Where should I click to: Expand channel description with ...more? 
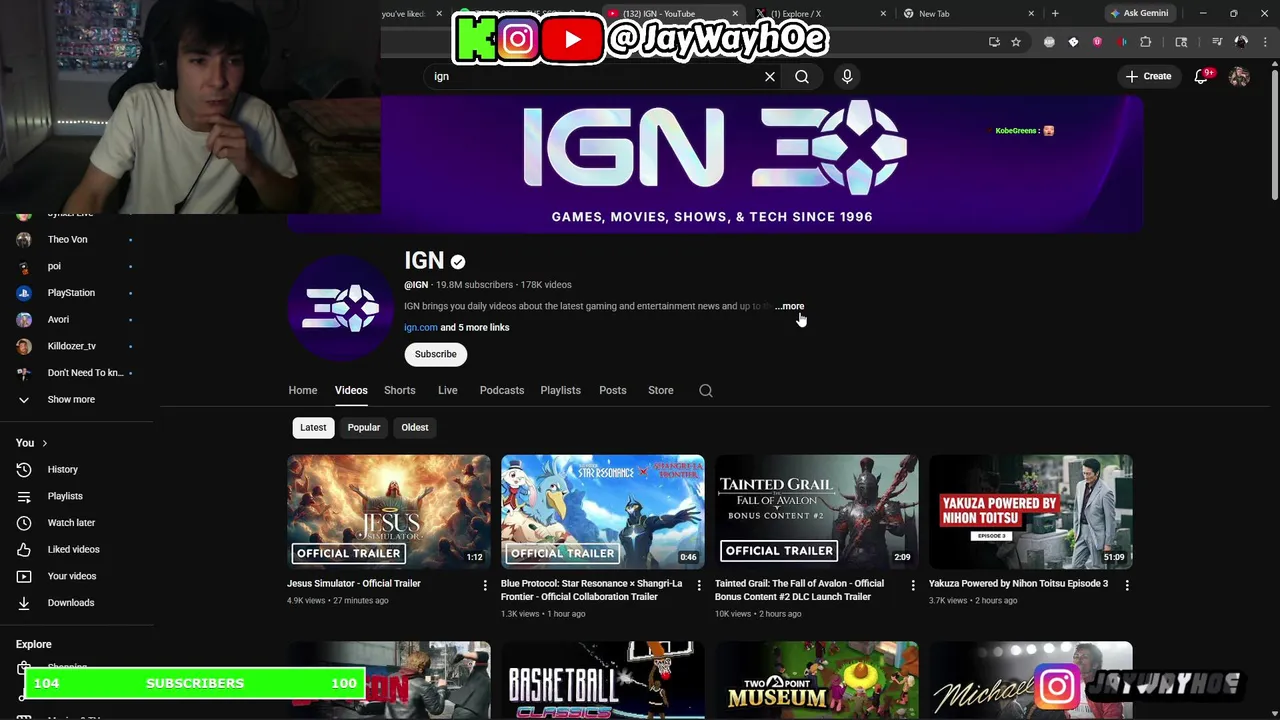point(789,306)
